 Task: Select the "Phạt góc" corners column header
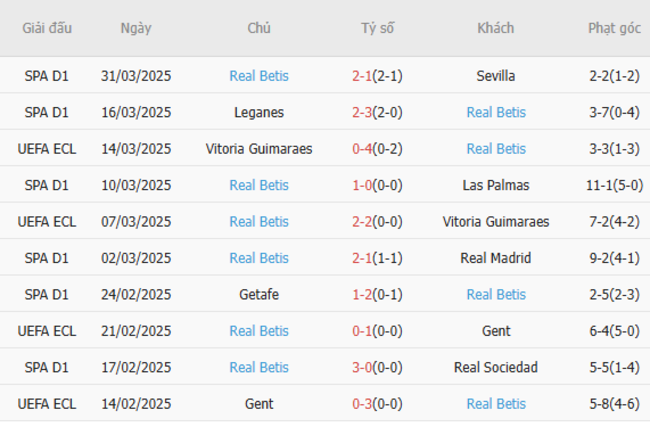pyautogui.click(x=614, y=28)
